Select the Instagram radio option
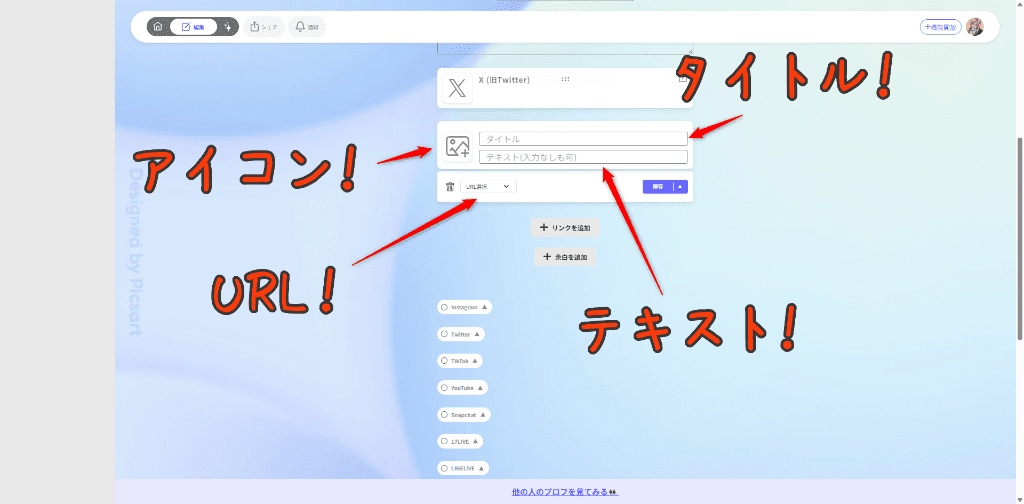 444,307
